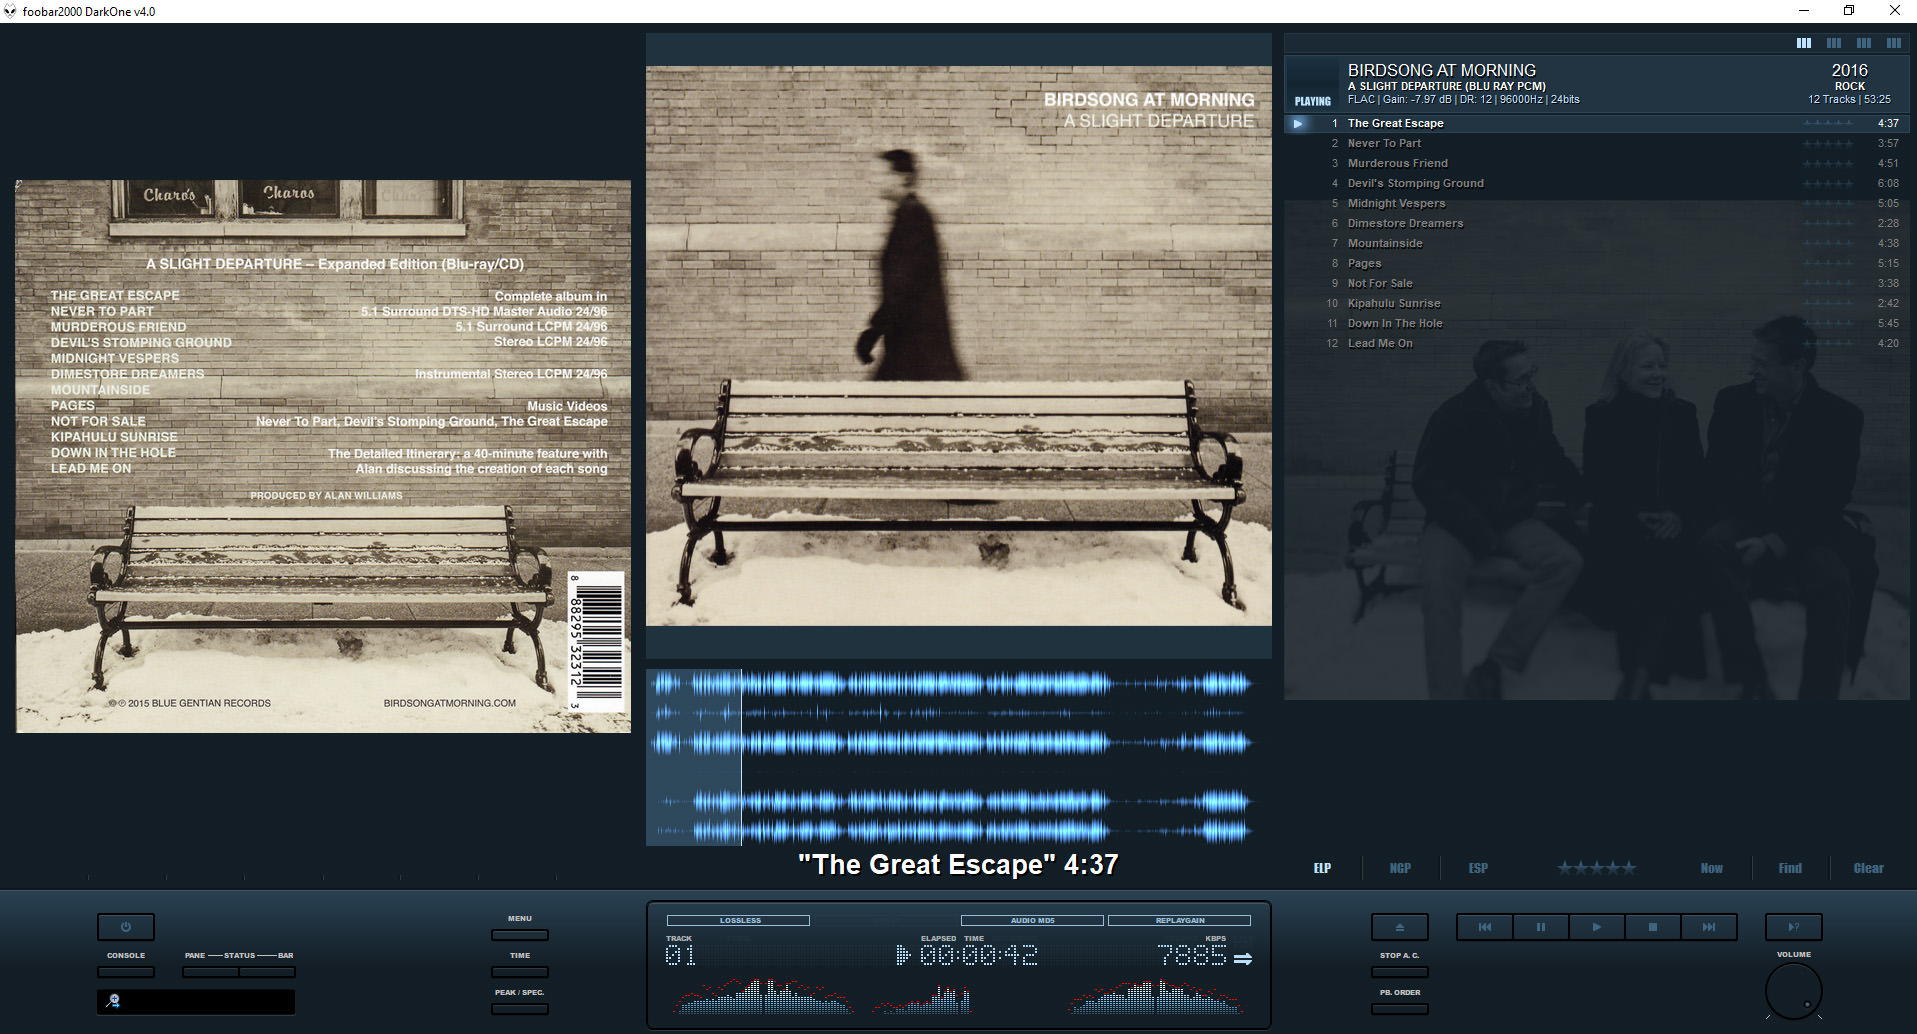This screenshot has height=1034, width=1917.
Task: Select track Midnight Vespers
Action: tap(1596, 203)
